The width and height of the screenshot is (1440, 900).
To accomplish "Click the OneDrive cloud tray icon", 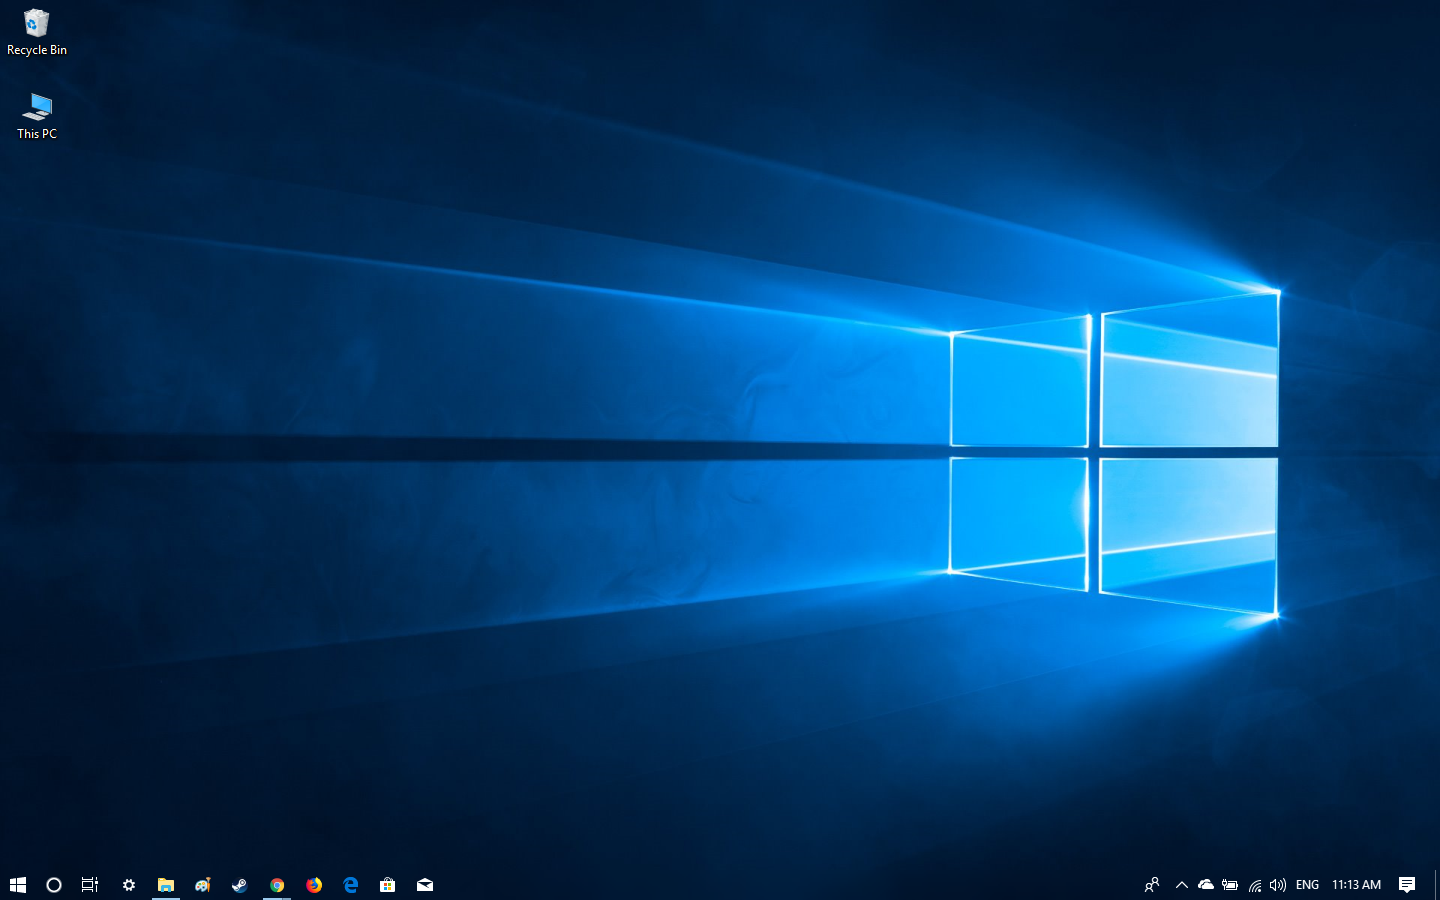I will 1206,885.
